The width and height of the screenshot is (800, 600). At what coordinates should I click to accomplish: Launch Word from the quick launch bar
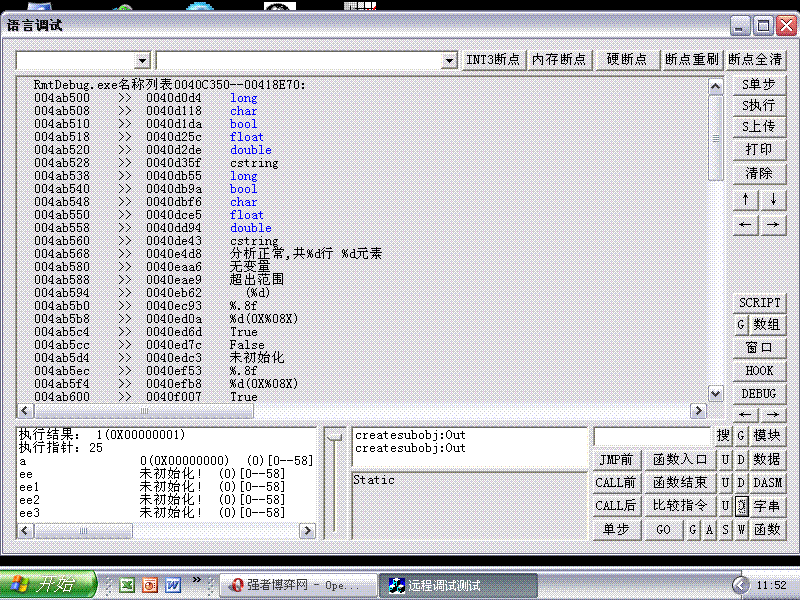tap(173, 585)
